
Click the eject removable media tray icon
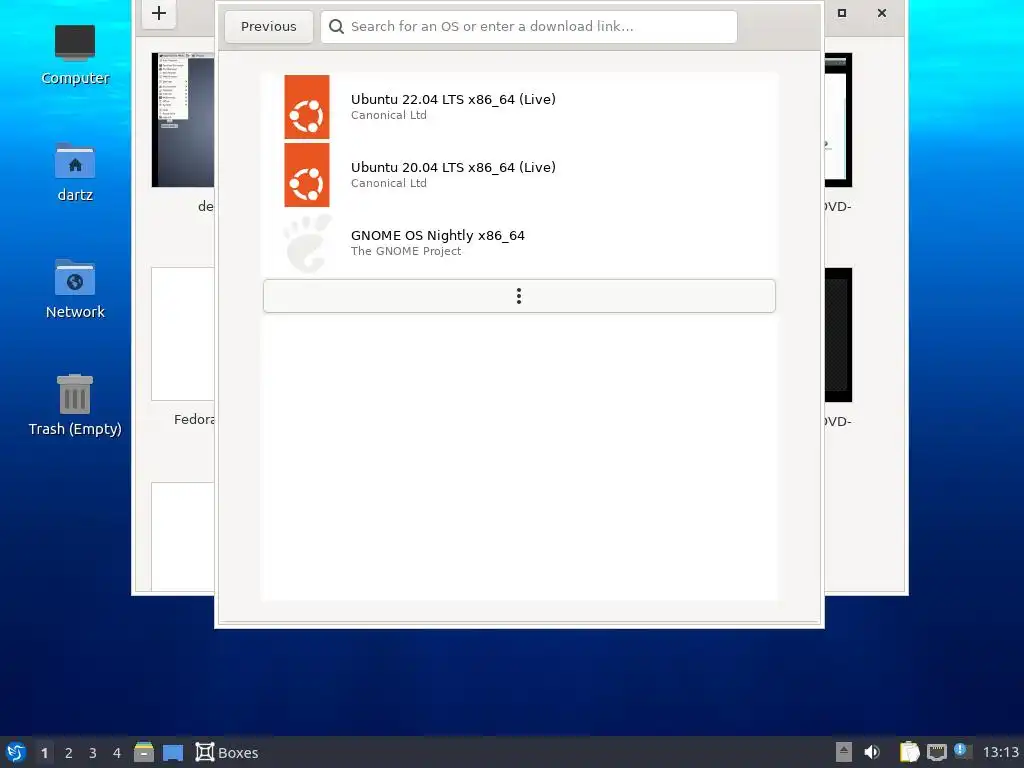pos(844,752)
